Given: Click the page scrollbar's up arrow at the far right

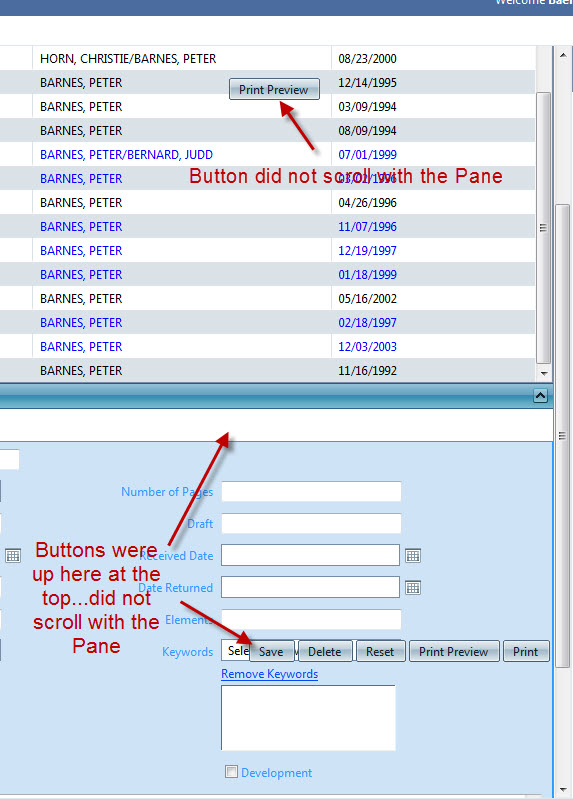Looking at the screenshot, I should (x=563, y=55).
